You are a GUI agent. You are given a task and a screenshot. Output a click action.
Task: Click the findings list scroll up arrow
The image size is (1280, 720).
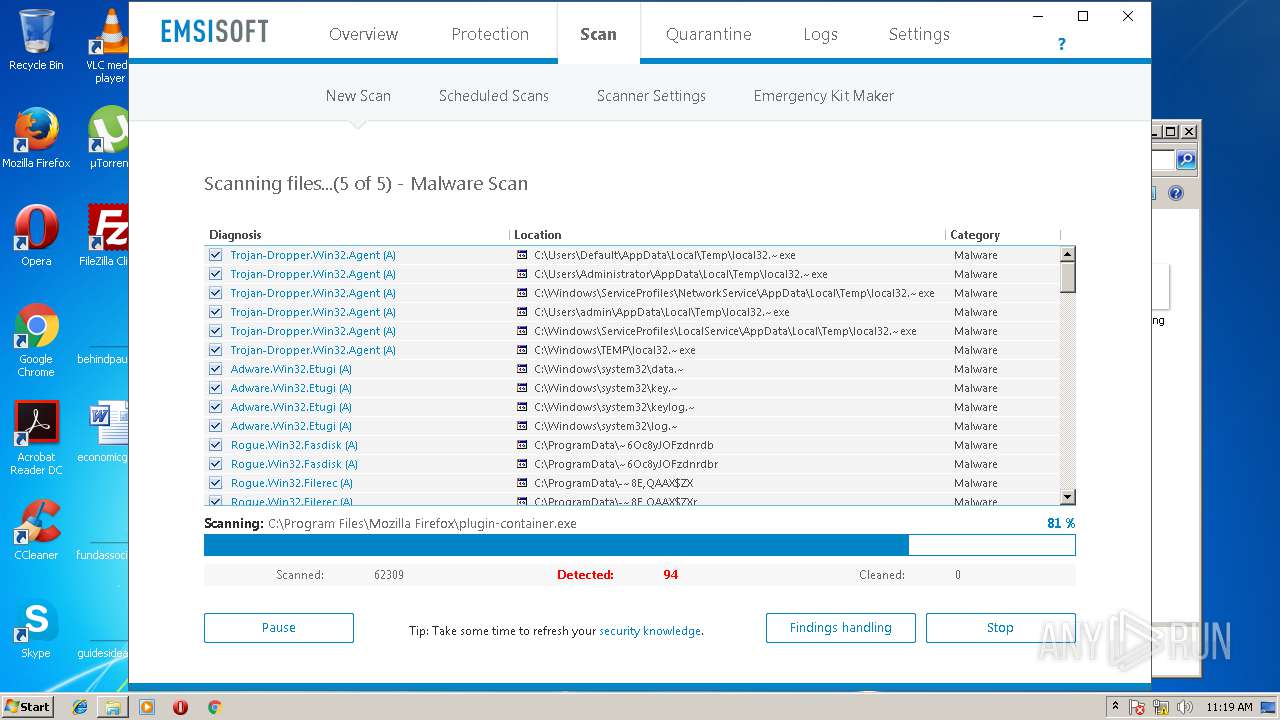coord(1067,255)
